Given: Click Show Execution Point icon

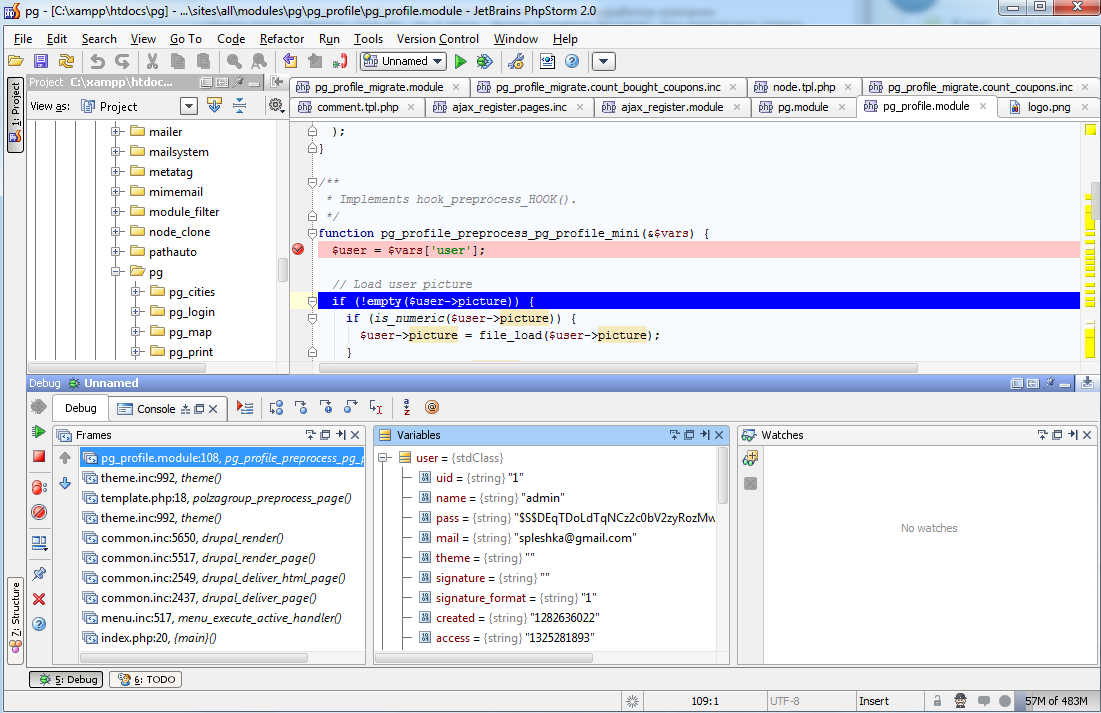Looking at the screenshot, I should pyautogui.click(x=245, y=408).
